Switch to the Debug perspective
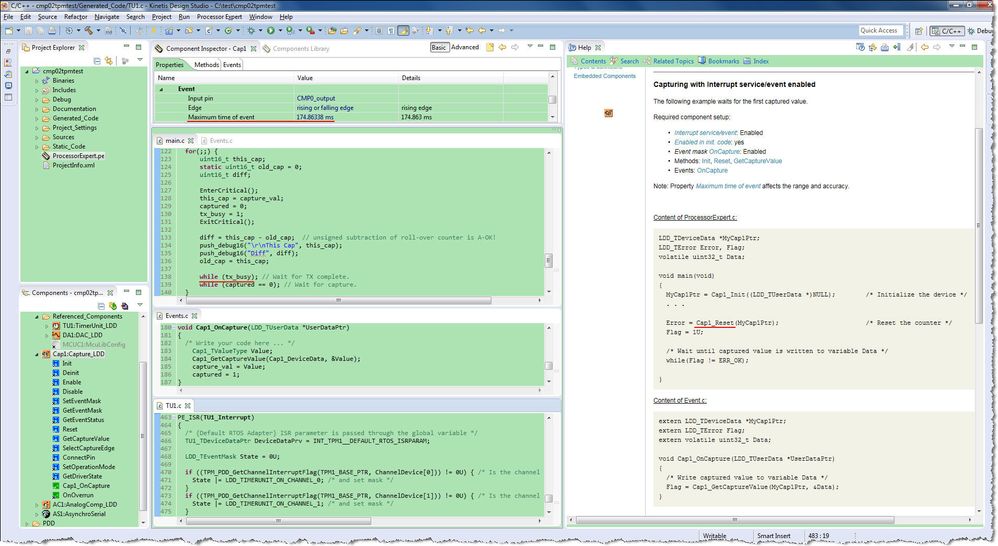The height and width of the screenshot is (546, 998). [982, 31]
